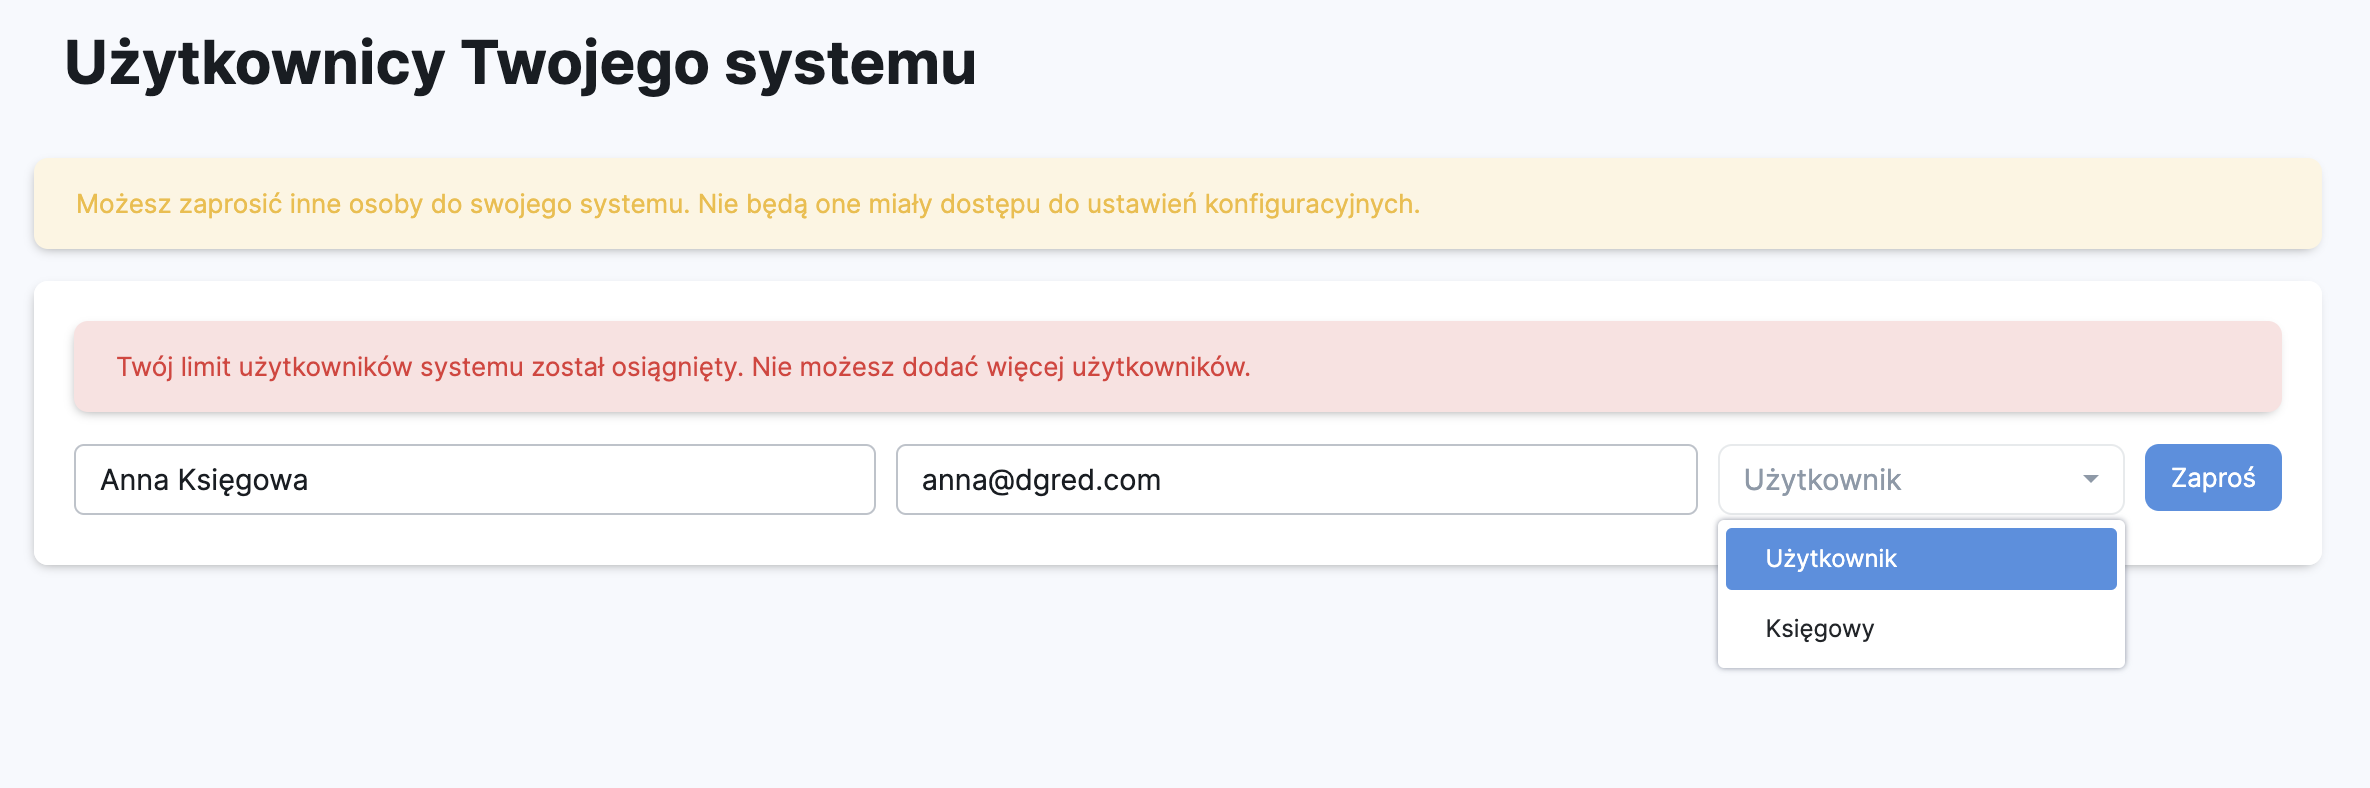The width and height of the screenshot is (2370, 788).
Task: Click the word konfiguracyjnych in the yellow notice
Action: pos(1311,204)
